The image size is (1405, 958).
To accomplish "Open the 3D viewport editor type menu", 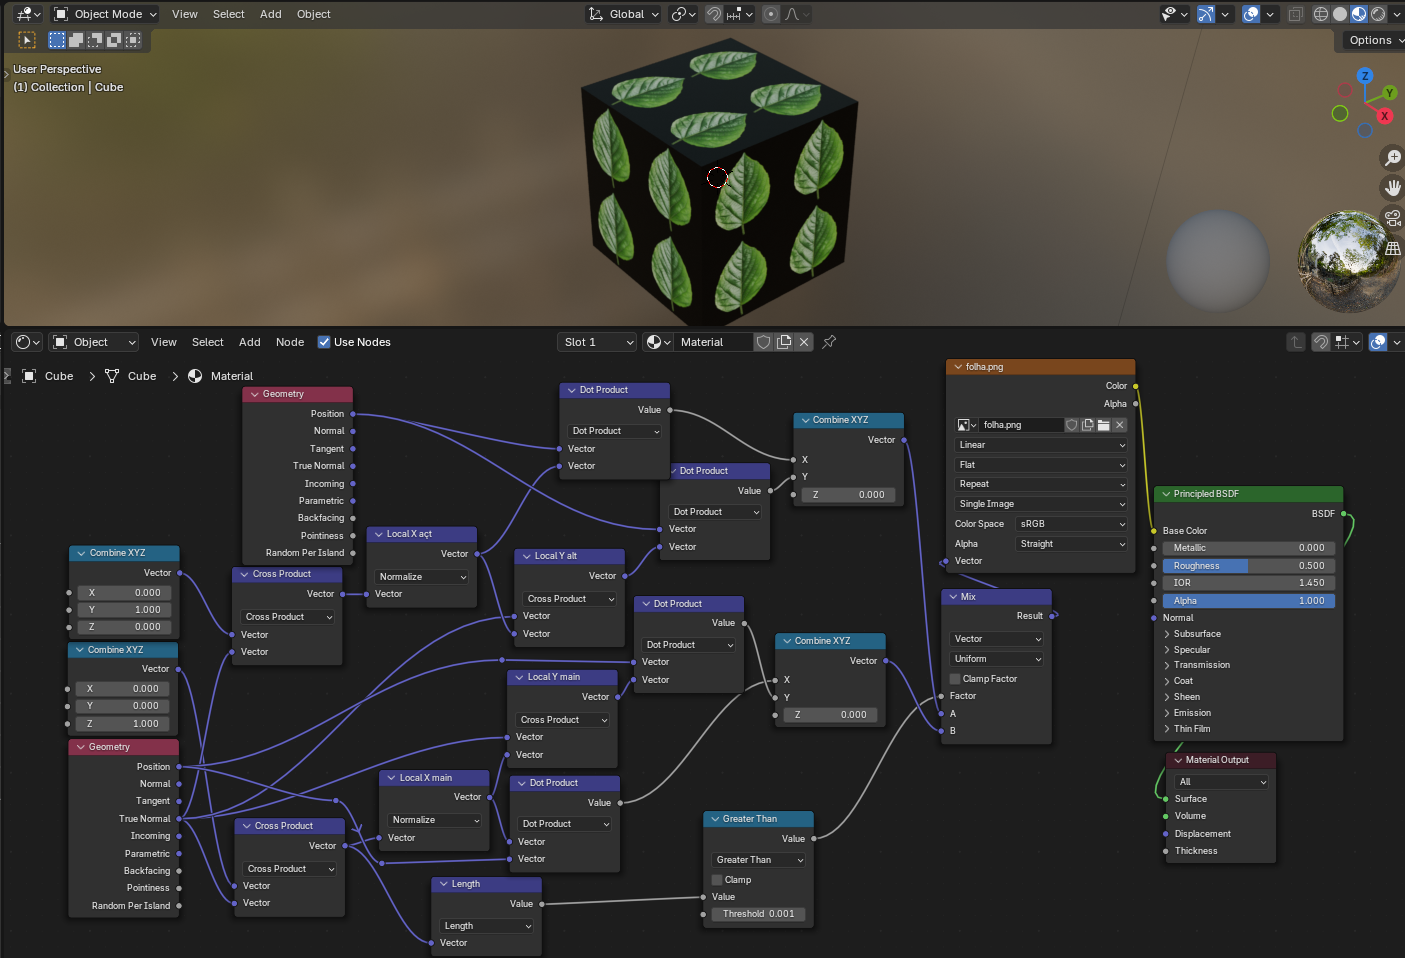I will tap(27, 14).
